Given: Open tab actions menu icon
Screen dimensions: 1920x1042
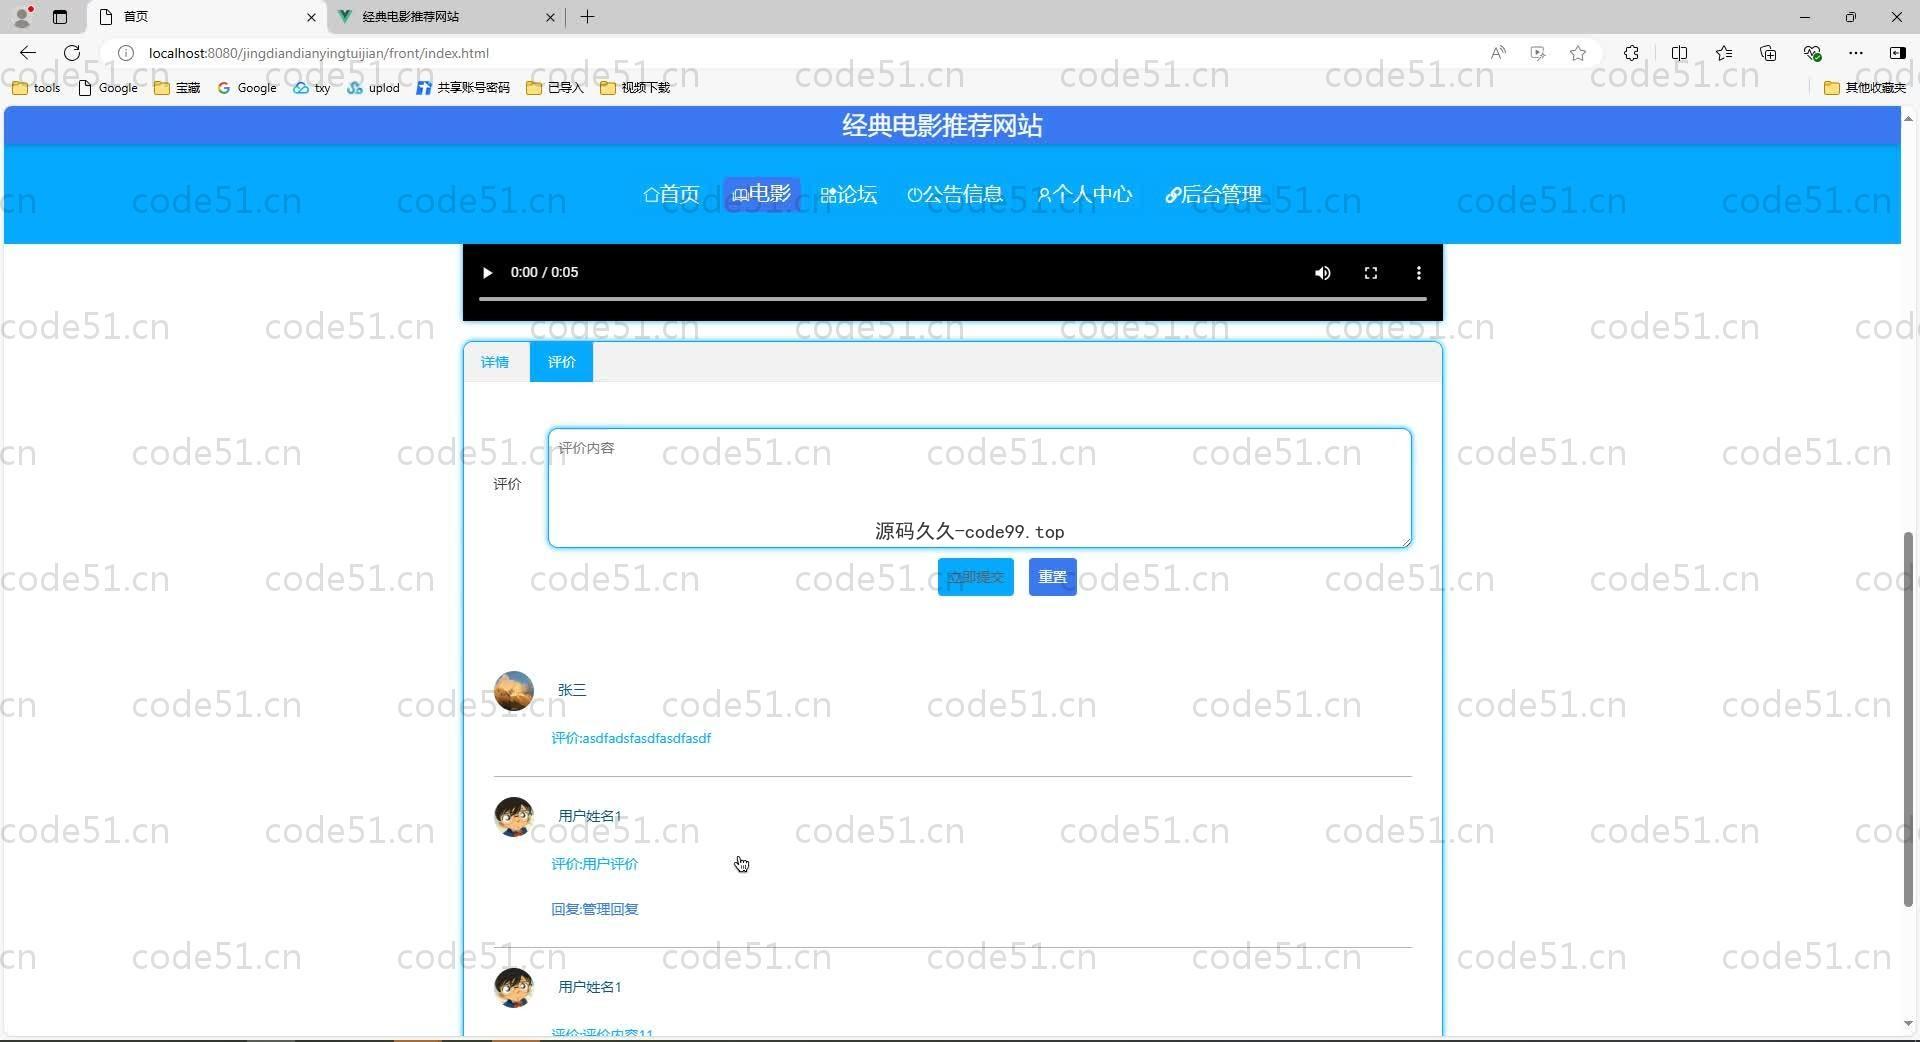Looking at the screenshot, I should [60, 17].
